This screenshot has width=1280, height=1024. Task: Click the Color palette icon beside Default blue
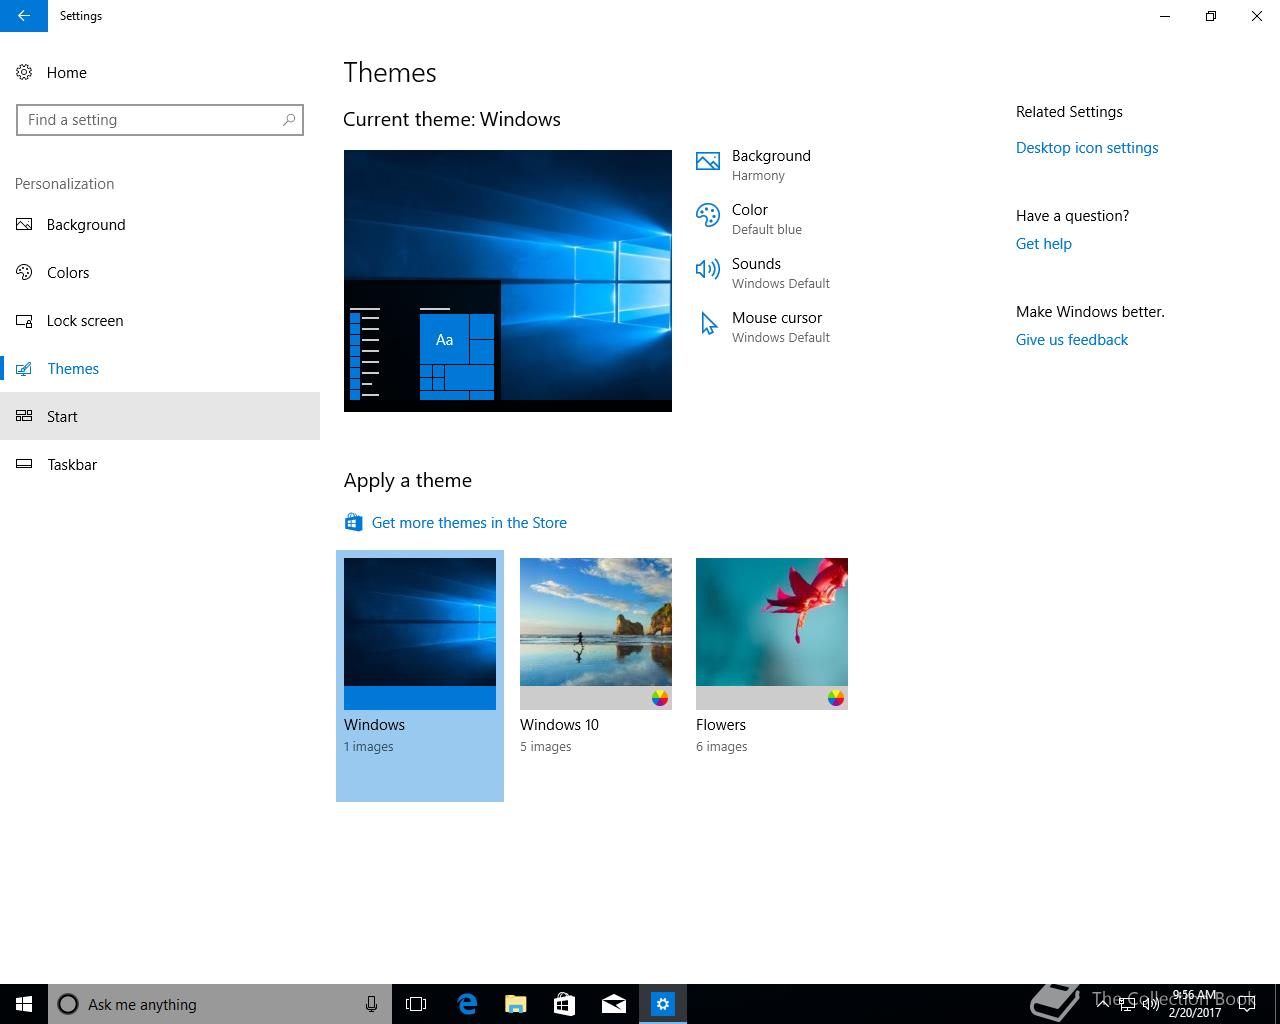[x=708, y=216]
